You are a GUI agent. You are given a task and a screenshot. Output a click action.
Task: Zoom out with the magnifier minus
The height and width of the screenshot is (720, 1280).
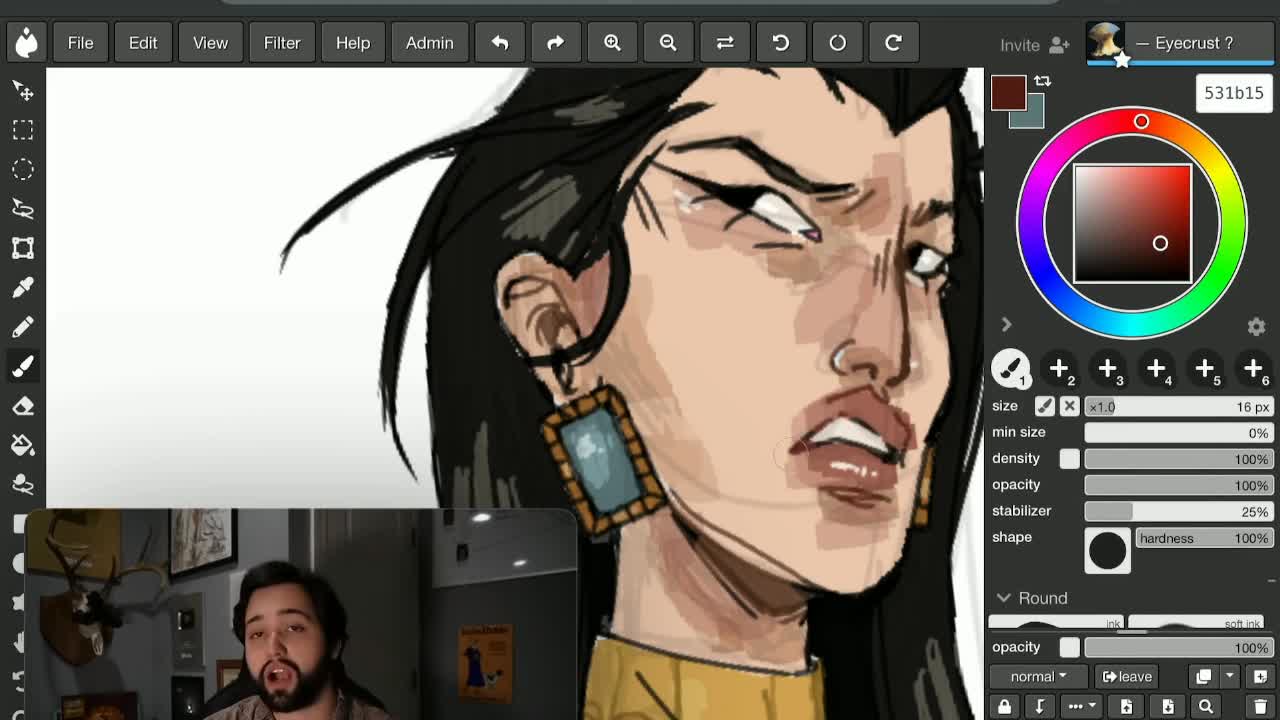pyautogui.click(x=668, y=43)
